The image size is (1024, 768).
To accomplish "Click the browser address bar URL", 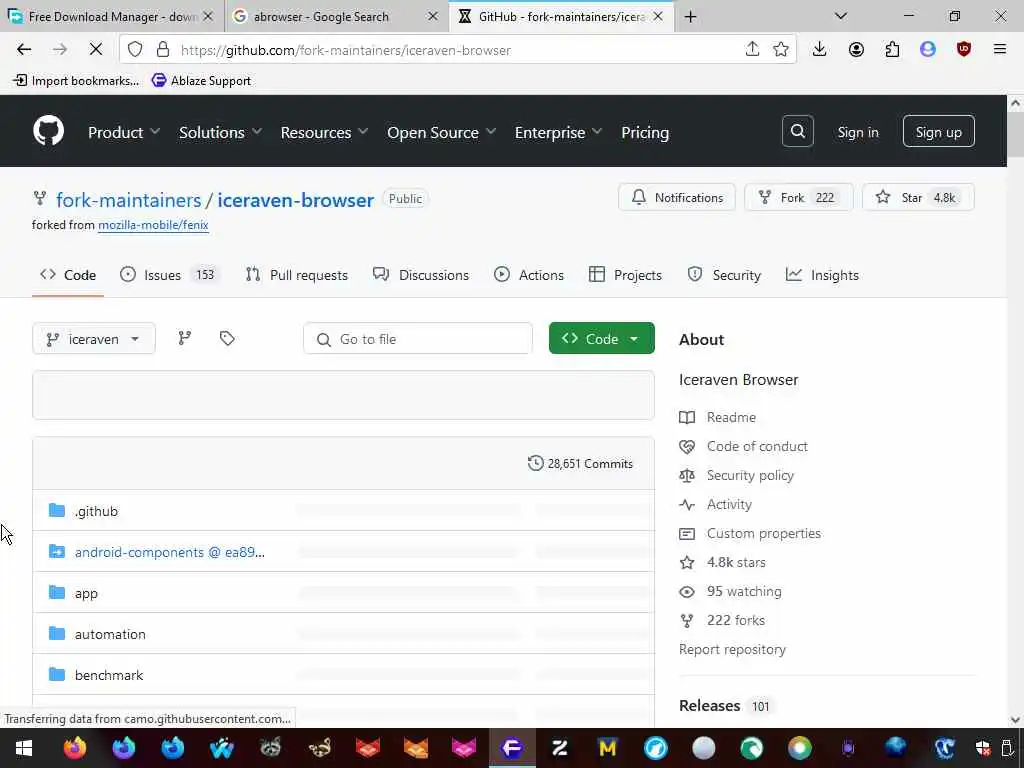I will [x=345, y=50].
